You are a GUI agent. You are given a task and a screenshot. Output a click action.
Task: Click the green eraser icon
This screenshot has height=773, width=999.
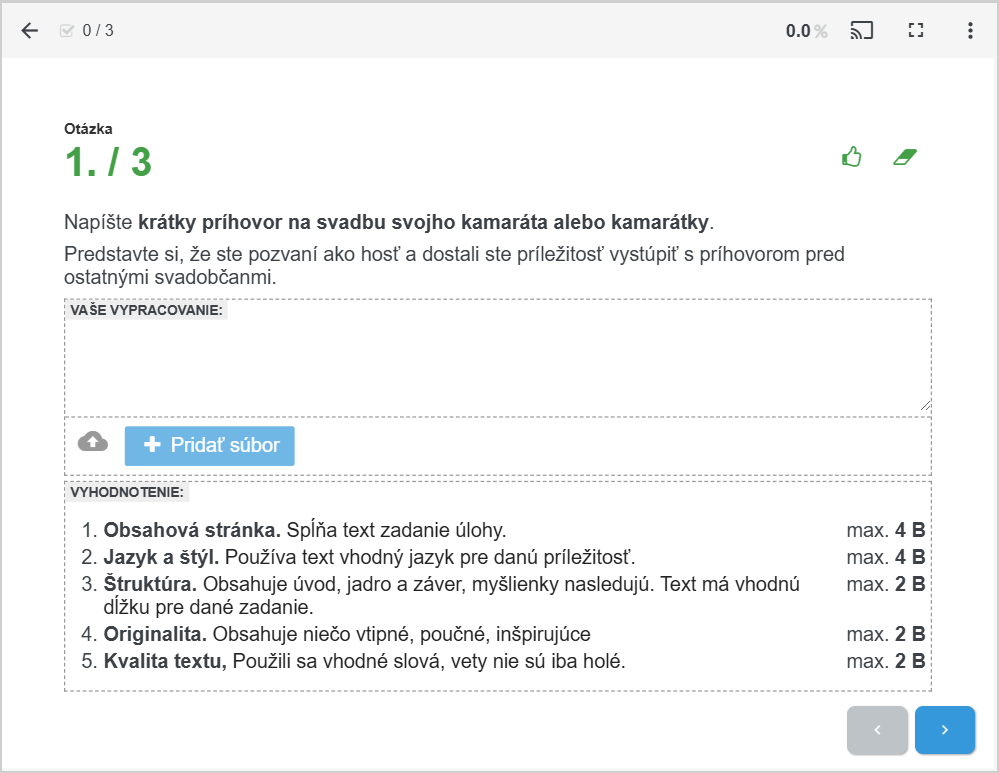(x=905, y=157)
